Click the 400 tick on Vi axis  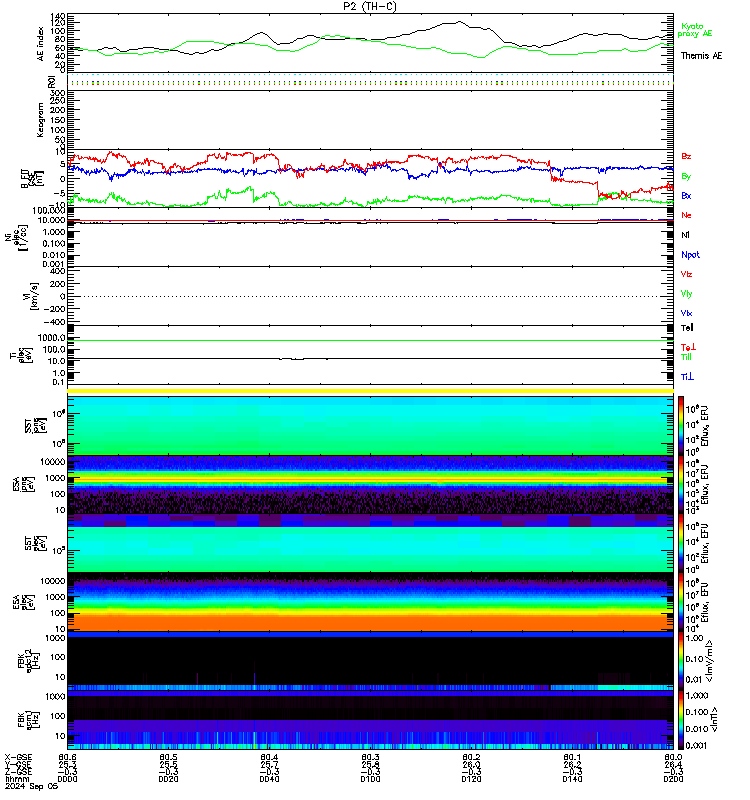click(59, 271)
